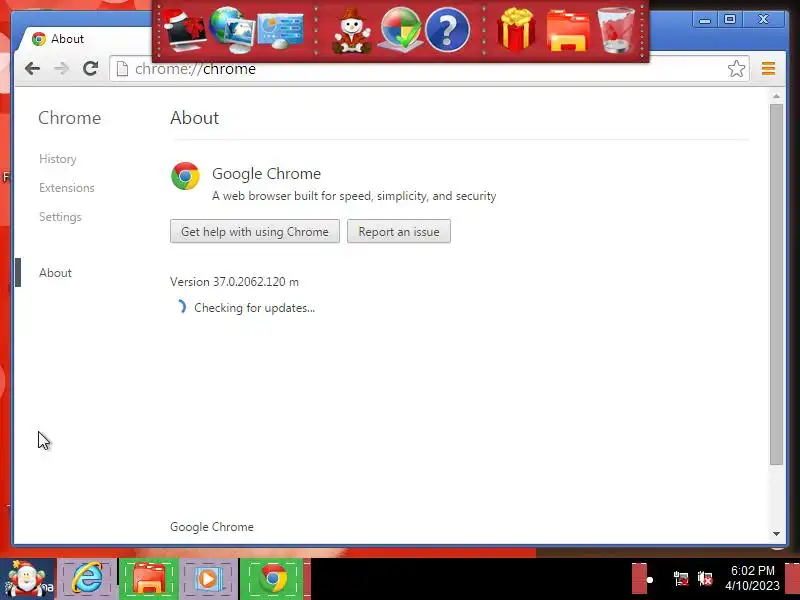
Task: Bookmark this page with the star icon
Action: [736, 68]
